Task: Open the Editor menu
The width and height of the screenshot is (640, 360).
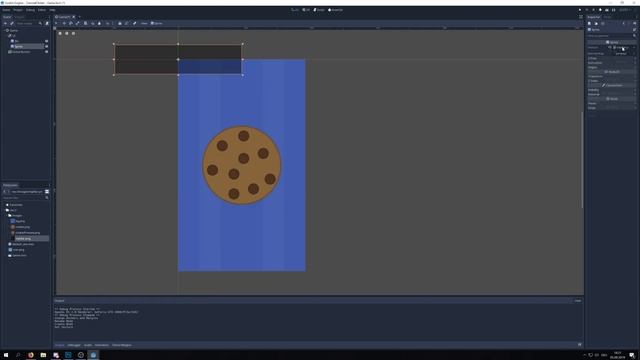Action: click(42, 10)
